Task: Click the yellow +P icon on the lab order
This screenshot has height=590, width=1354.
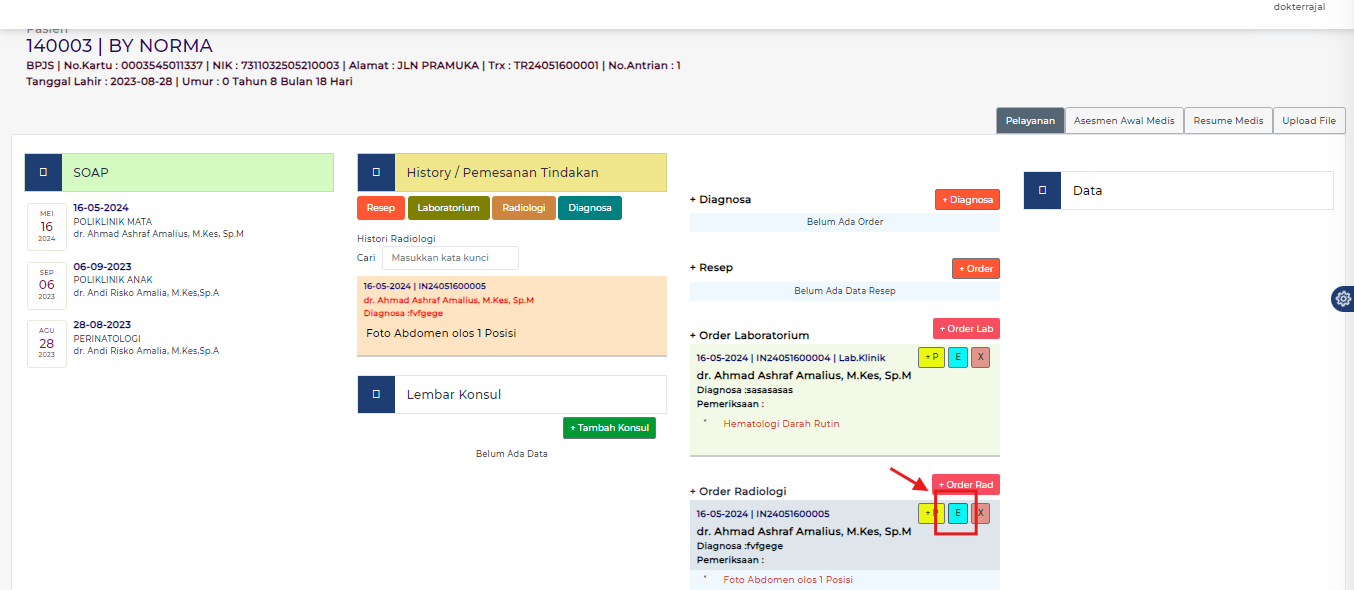Action: 931,357
